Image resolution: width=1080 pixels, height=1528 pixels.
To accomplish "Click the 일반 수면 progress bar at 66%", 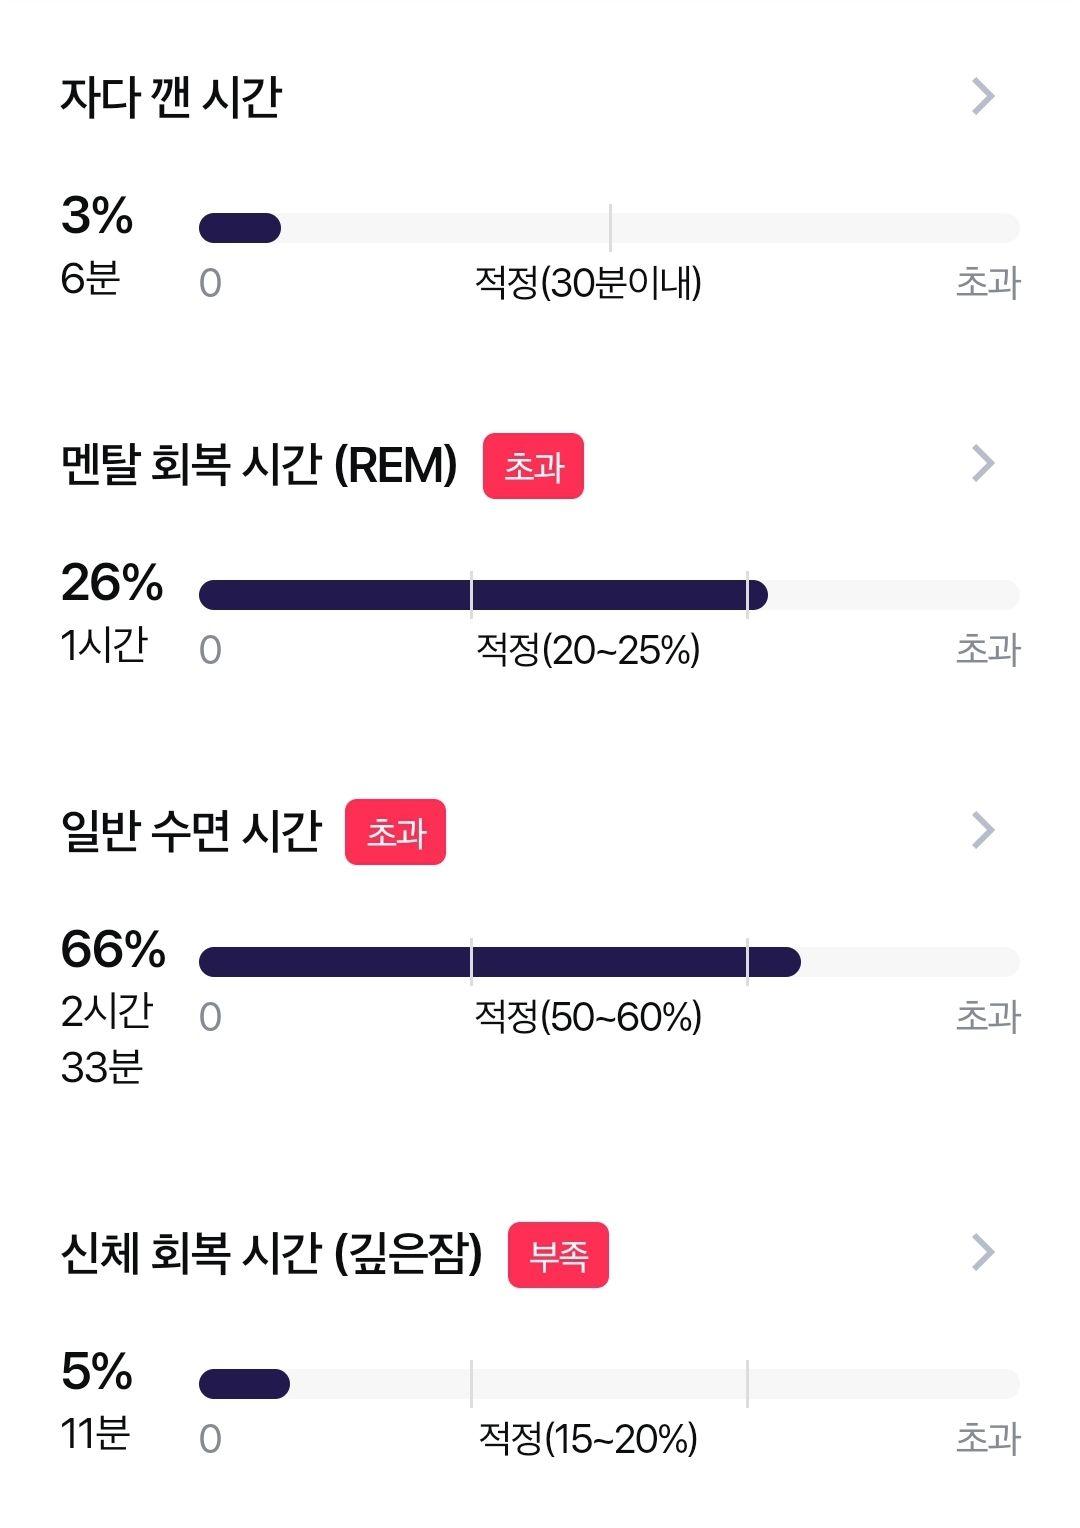I will pos(609,962).
